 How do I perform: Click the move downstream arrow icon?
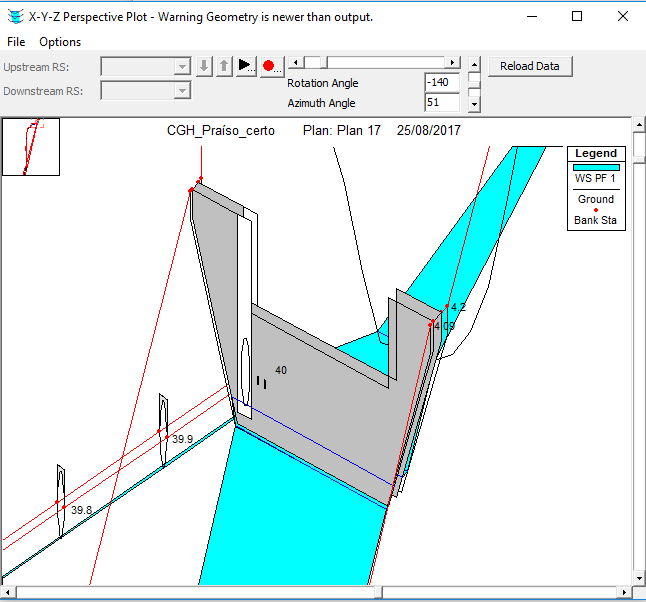click(x=204, y=66)
